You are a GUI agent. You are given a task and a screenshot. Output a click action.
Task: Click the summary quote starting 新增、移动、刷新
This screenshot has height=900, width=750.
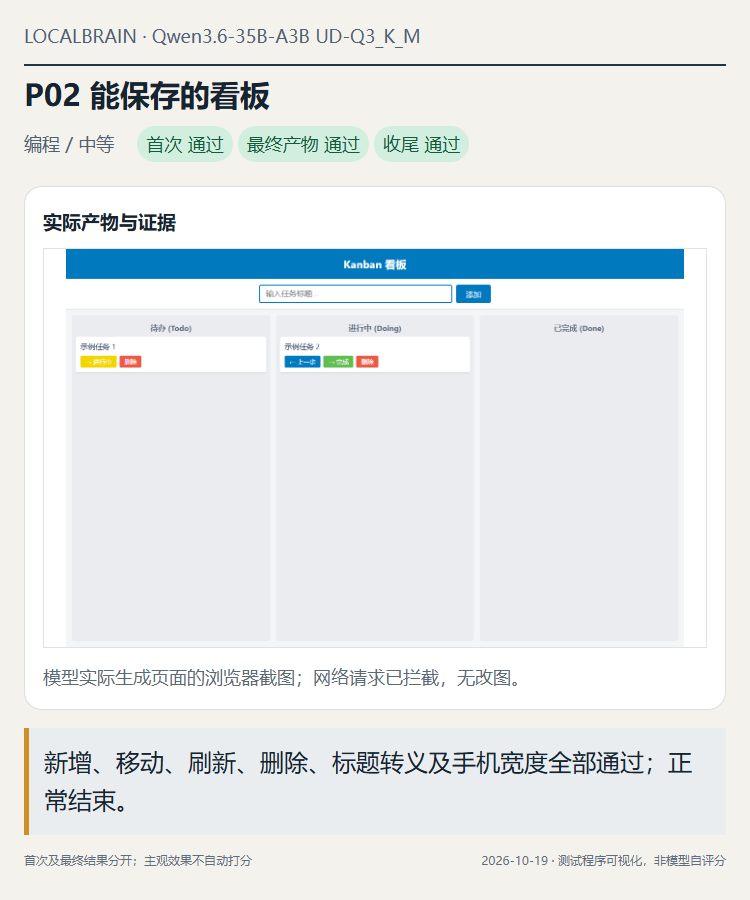[x=375, y=781]
